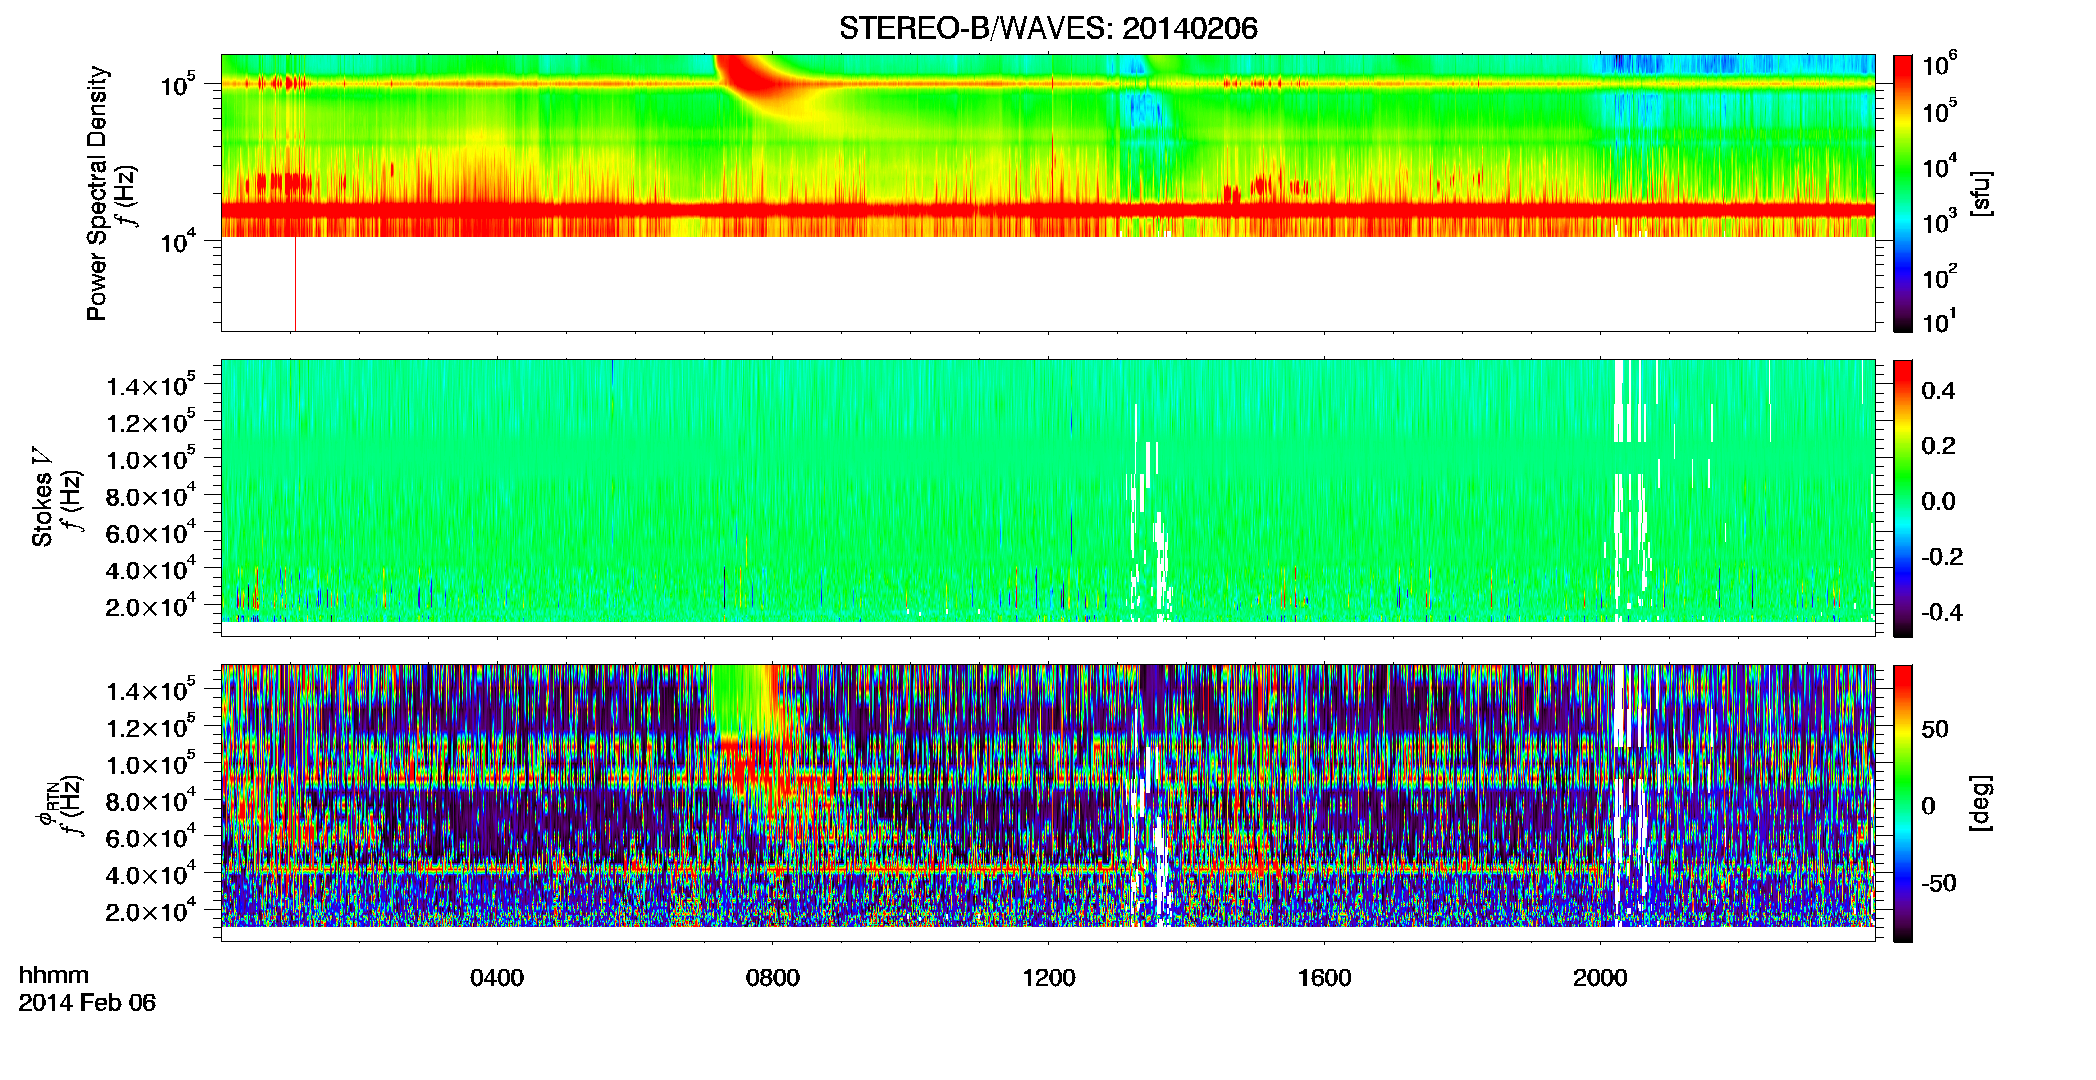Click the 10^1 label on the top color bar

(x=1939, y=322)
